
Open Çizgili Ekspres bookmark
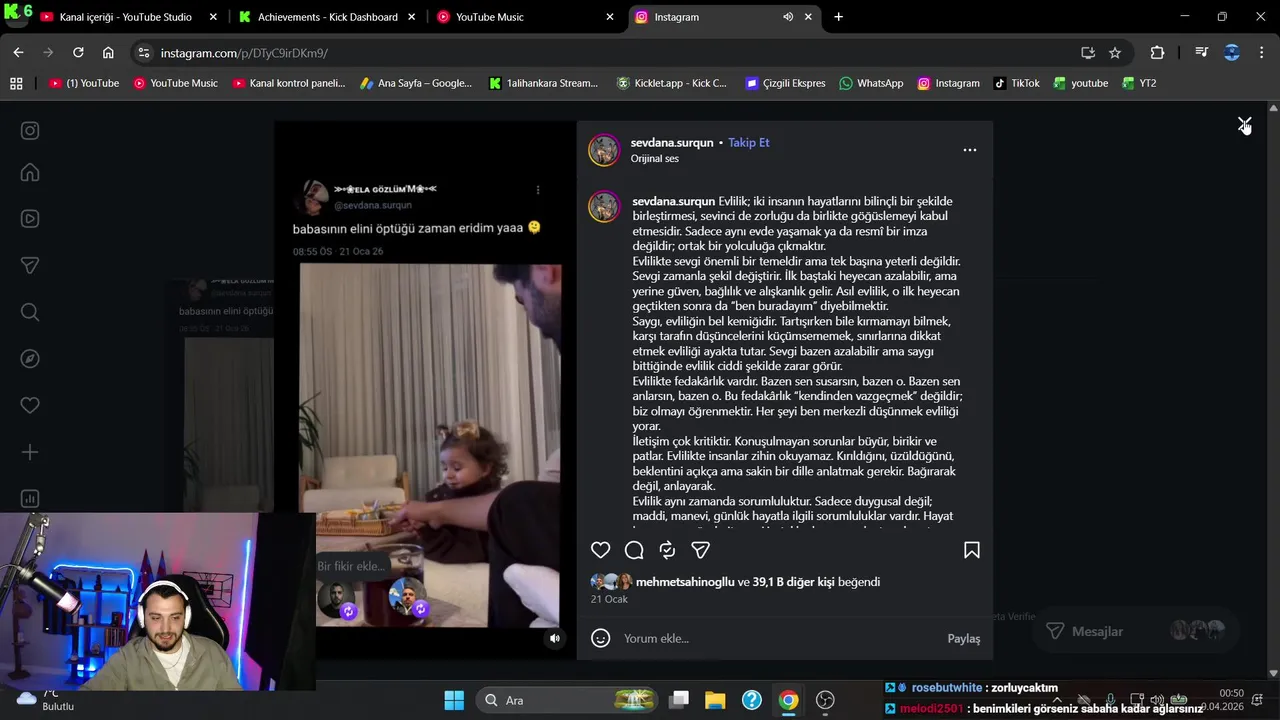pyautogui.click(x=785, y=83)
